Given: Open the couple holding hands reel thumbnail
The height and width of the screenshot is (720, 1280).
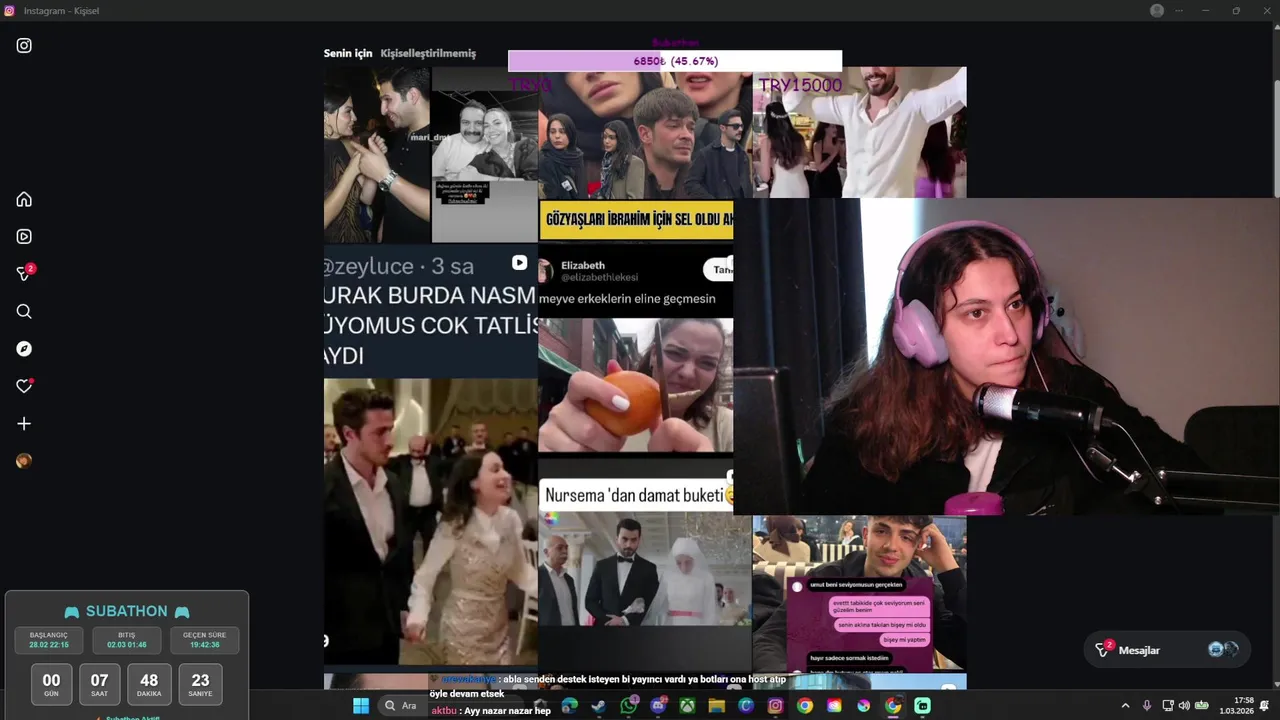Looking at the screenshot, I should coord(377,155).
